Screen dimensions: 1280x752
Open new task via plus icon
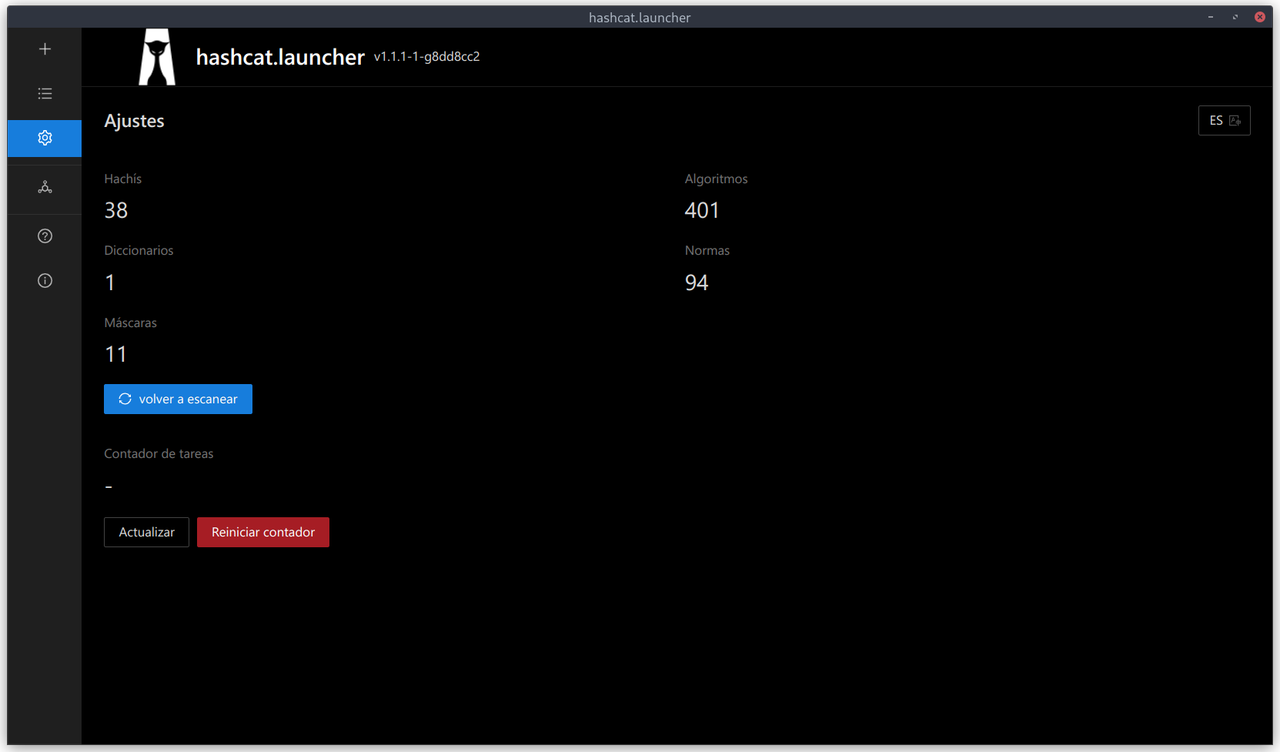point(44,49)
